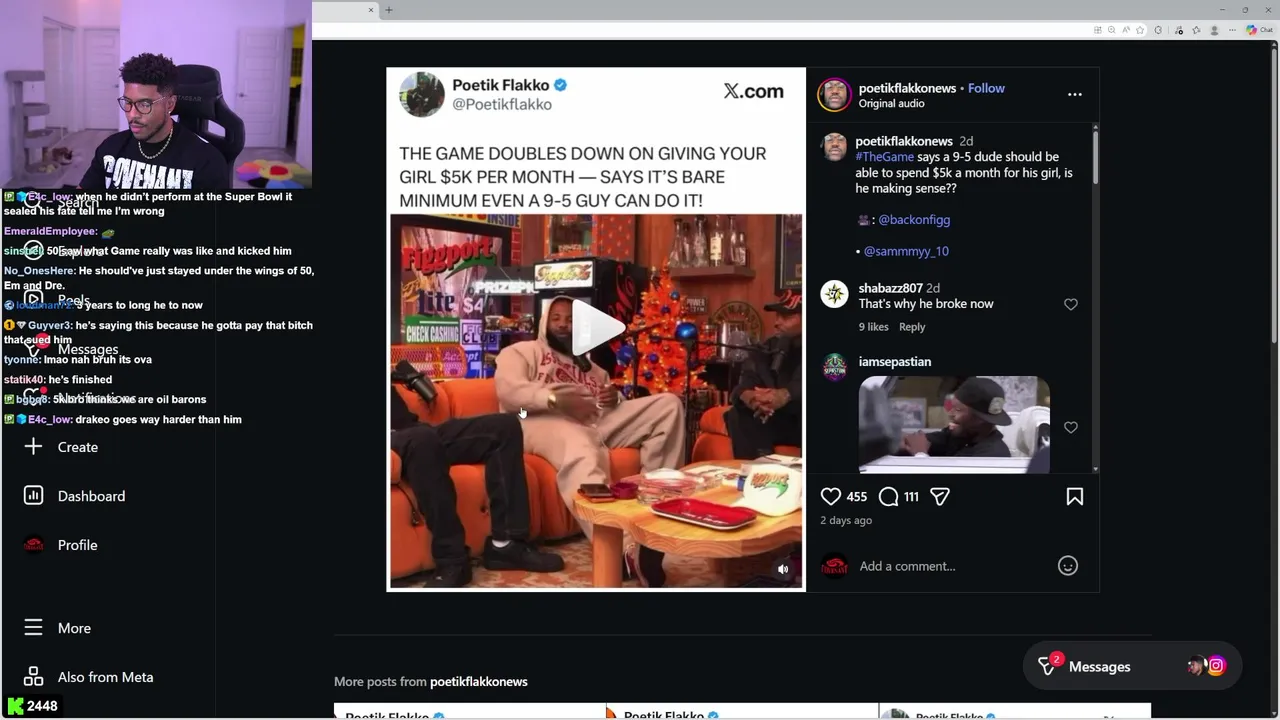
Task: Click the page vertical scrollbar
Action: coord(1275,195)
